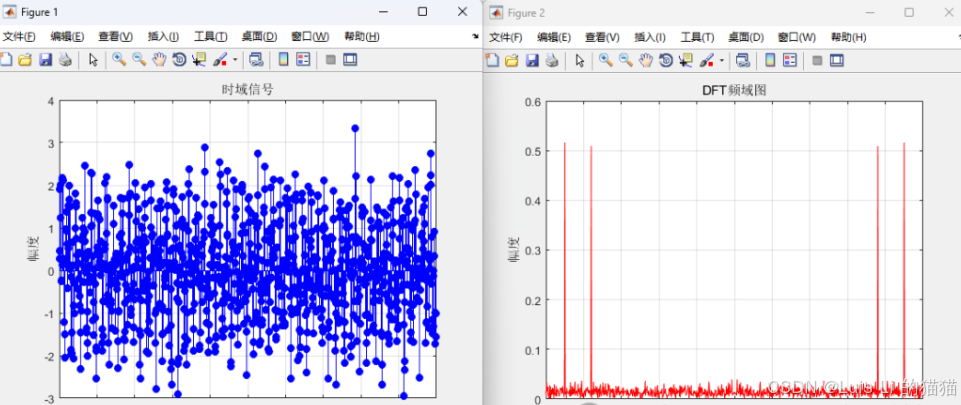Image resolution: width=961 pixels, height=405 pixels.
Task: Save figure icon in Figure 1 toolbar
Action: [45, 60]
